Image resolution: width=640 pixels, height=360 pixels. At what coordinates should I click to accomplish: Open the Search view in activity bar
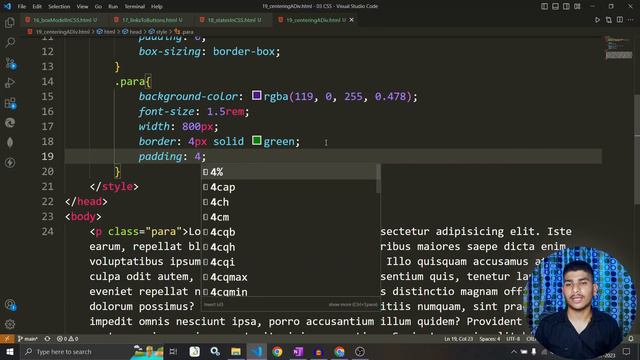tap(10, 42)
